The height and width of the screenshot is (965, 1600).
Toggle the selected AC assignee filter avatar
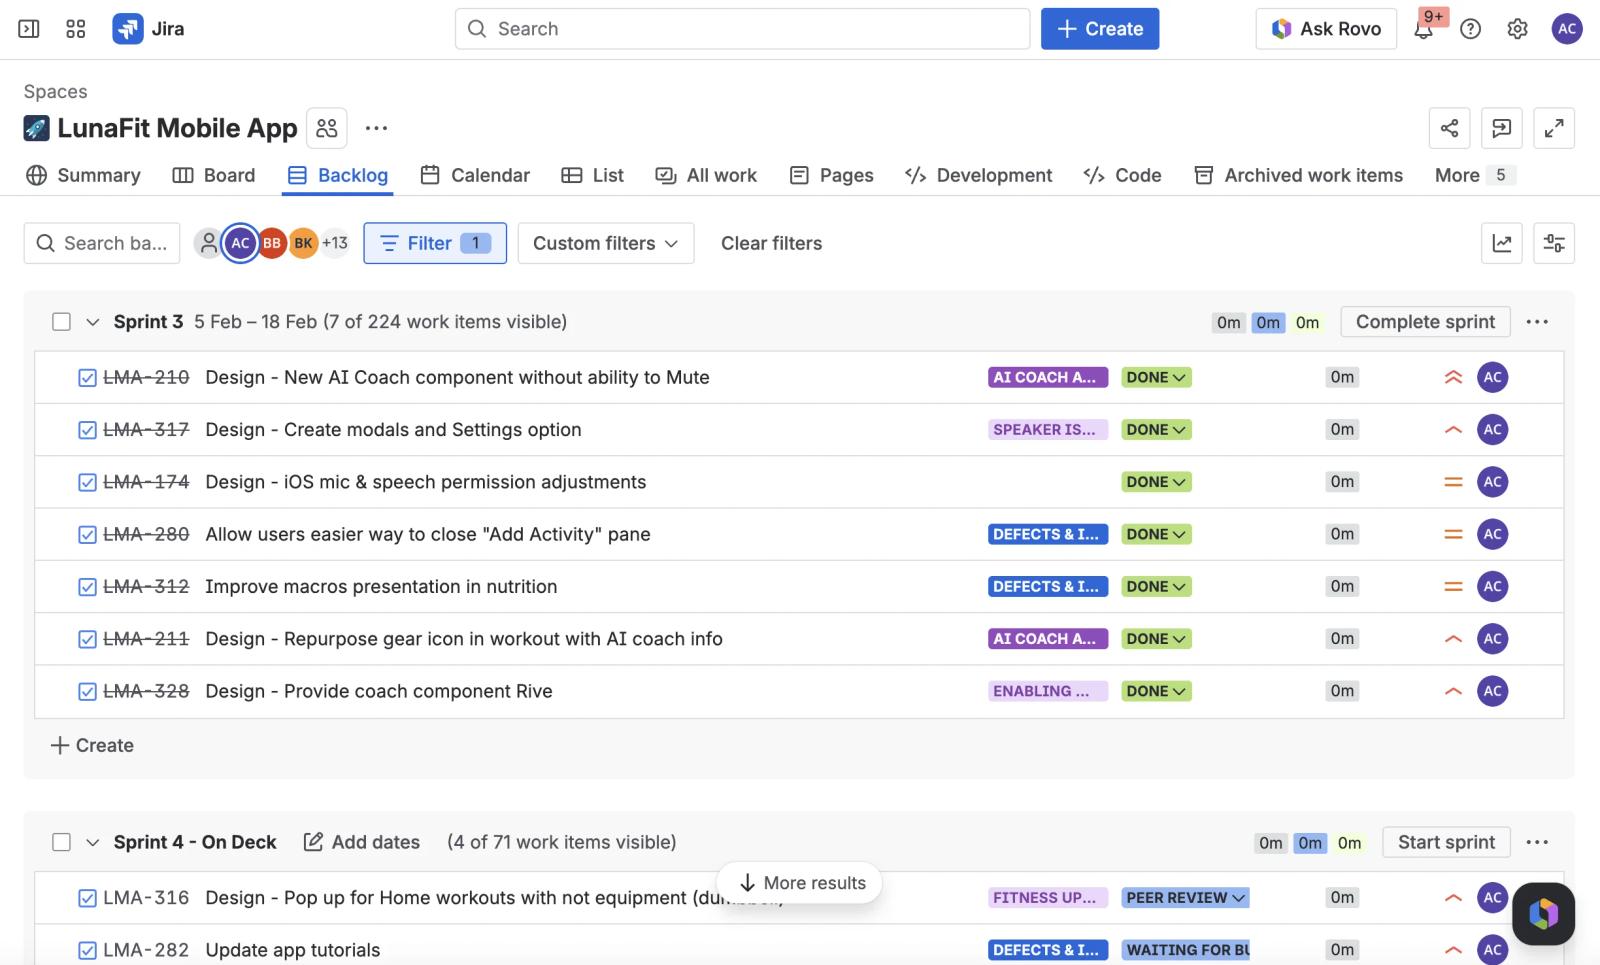[240, 243]
